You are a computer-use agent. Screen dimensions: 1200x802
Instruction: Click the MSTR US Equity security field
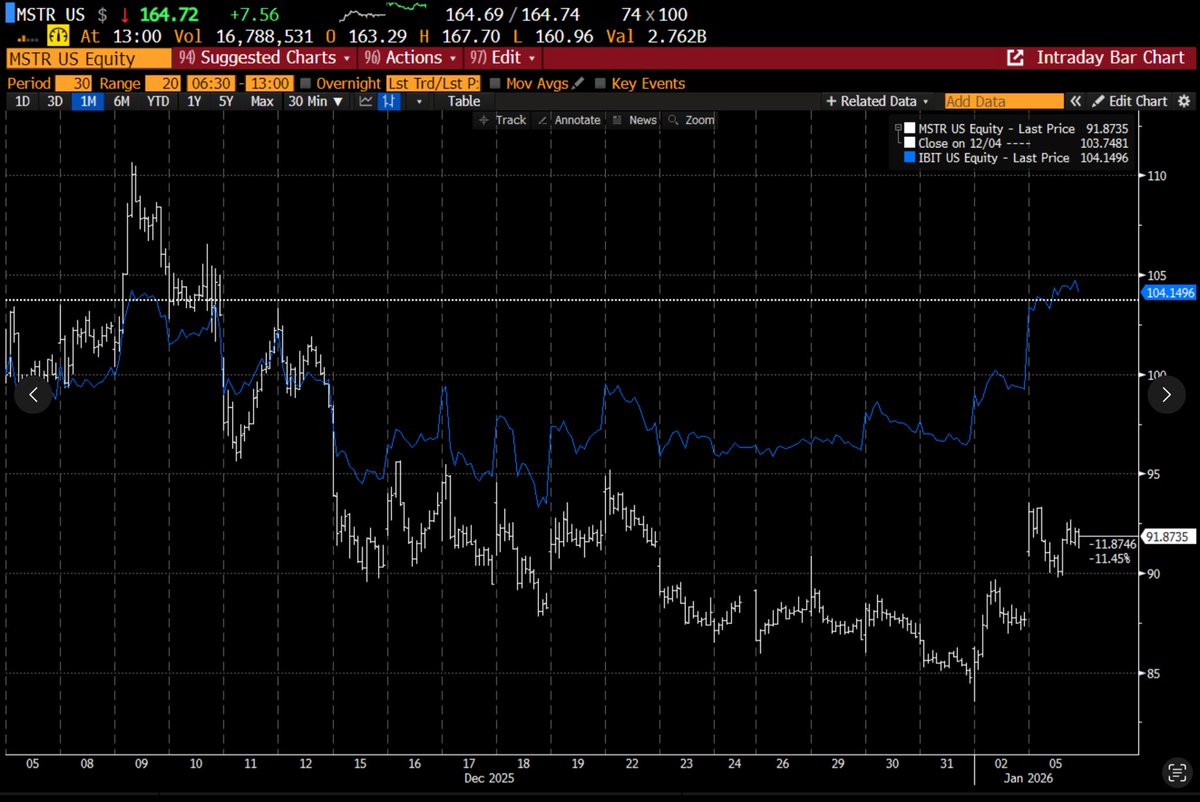(88, 58)
